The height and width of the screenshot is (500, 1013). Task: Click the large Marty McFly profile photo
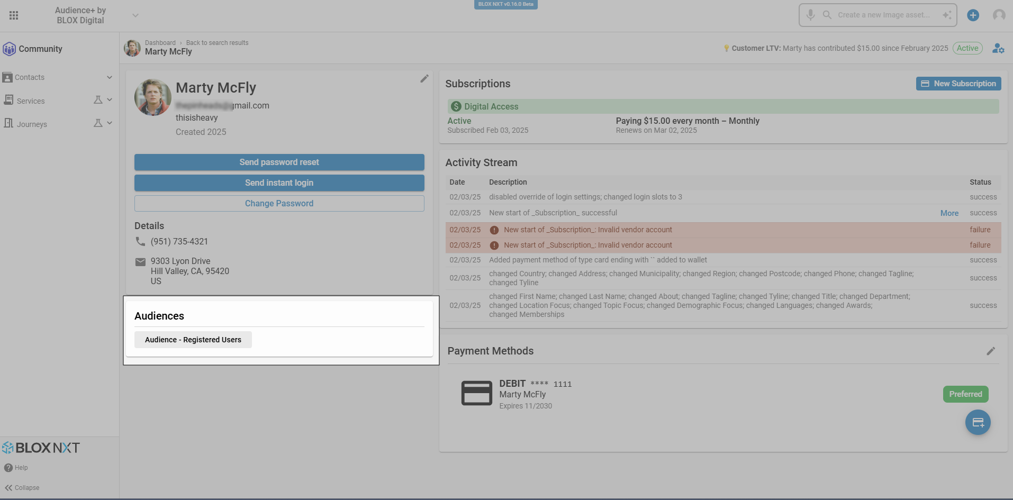point(152,98)
